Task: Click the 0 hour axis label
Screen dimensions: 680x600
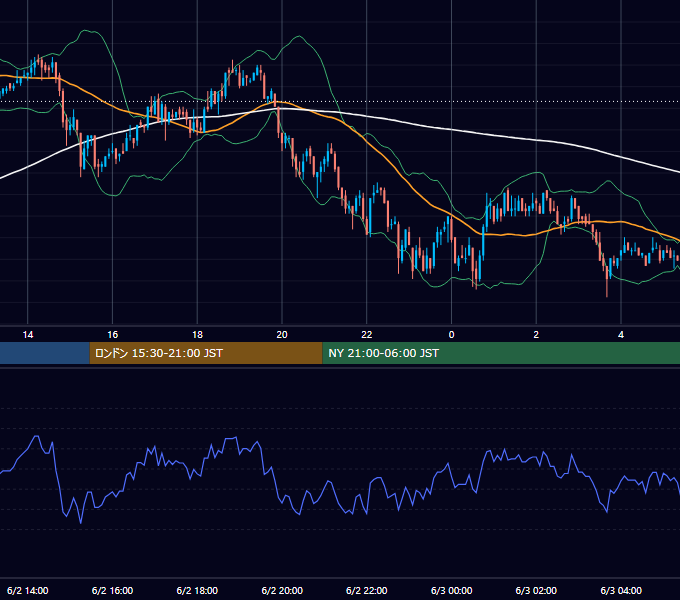Action: click(451, 335)
